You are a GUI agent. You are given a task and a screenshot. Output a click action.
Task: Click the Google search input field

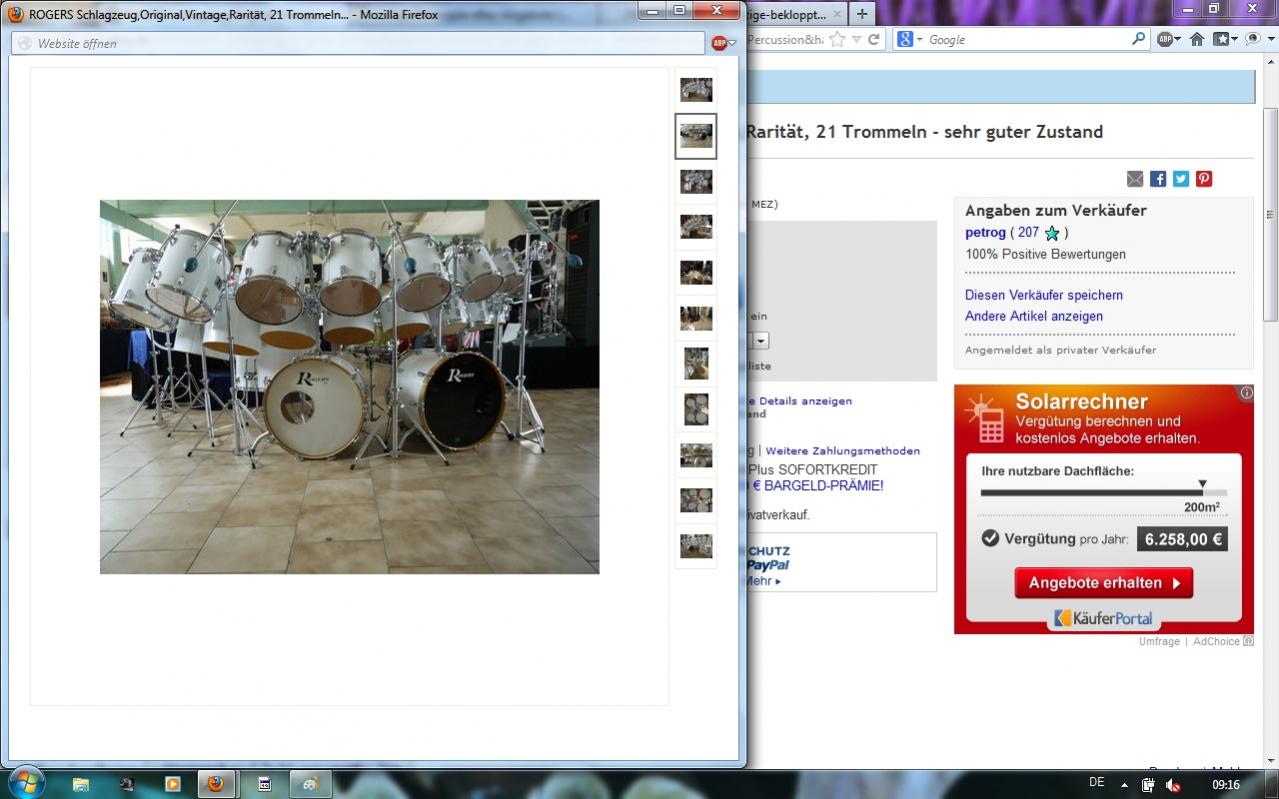pyautogui.click(x=1027, y=40)
